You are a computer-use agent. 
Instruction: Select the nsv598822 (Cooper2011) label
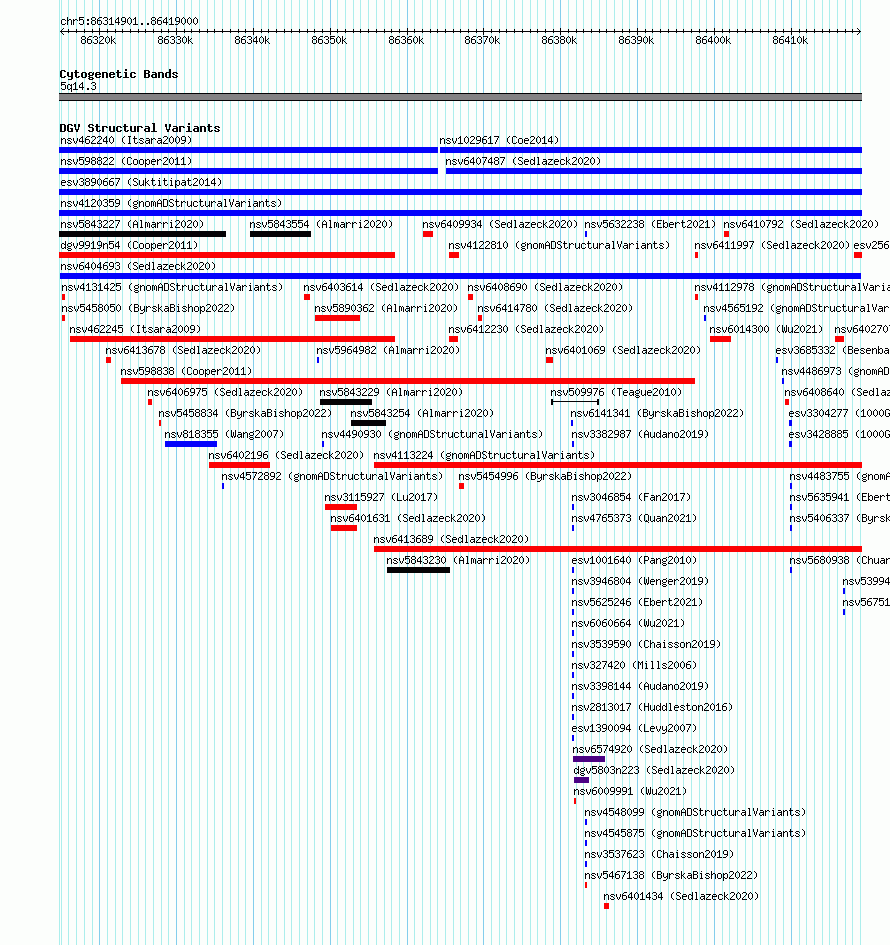[x=126, y=162]
